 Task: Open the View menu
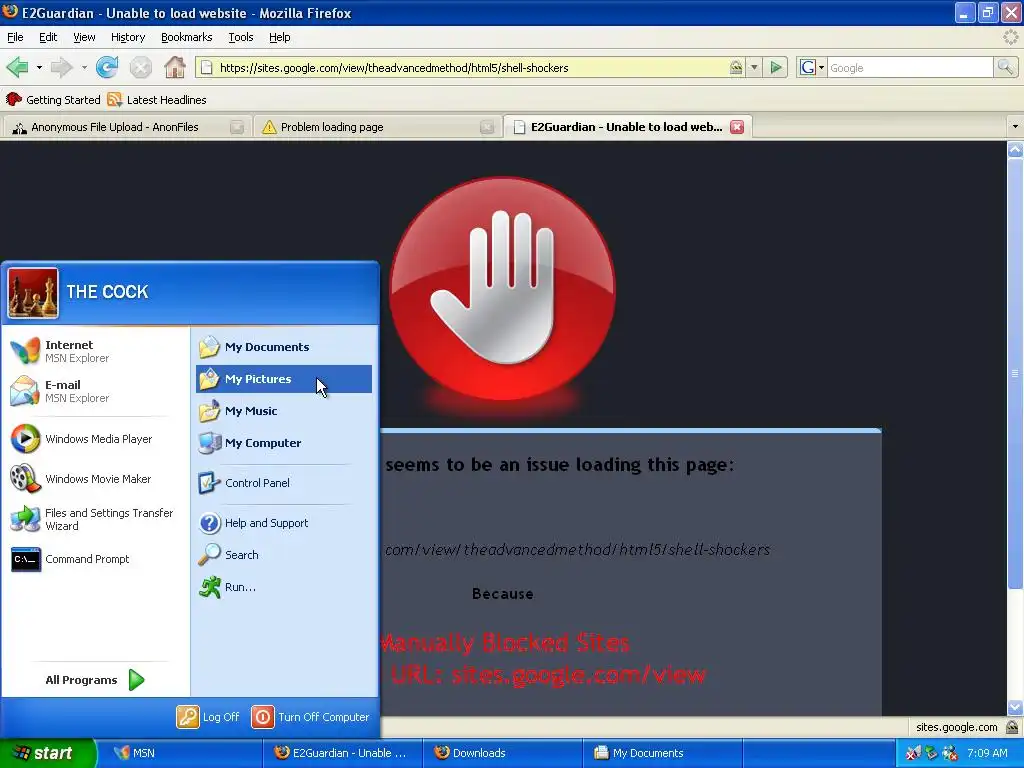pyautogui.click(x=84, y=37)
